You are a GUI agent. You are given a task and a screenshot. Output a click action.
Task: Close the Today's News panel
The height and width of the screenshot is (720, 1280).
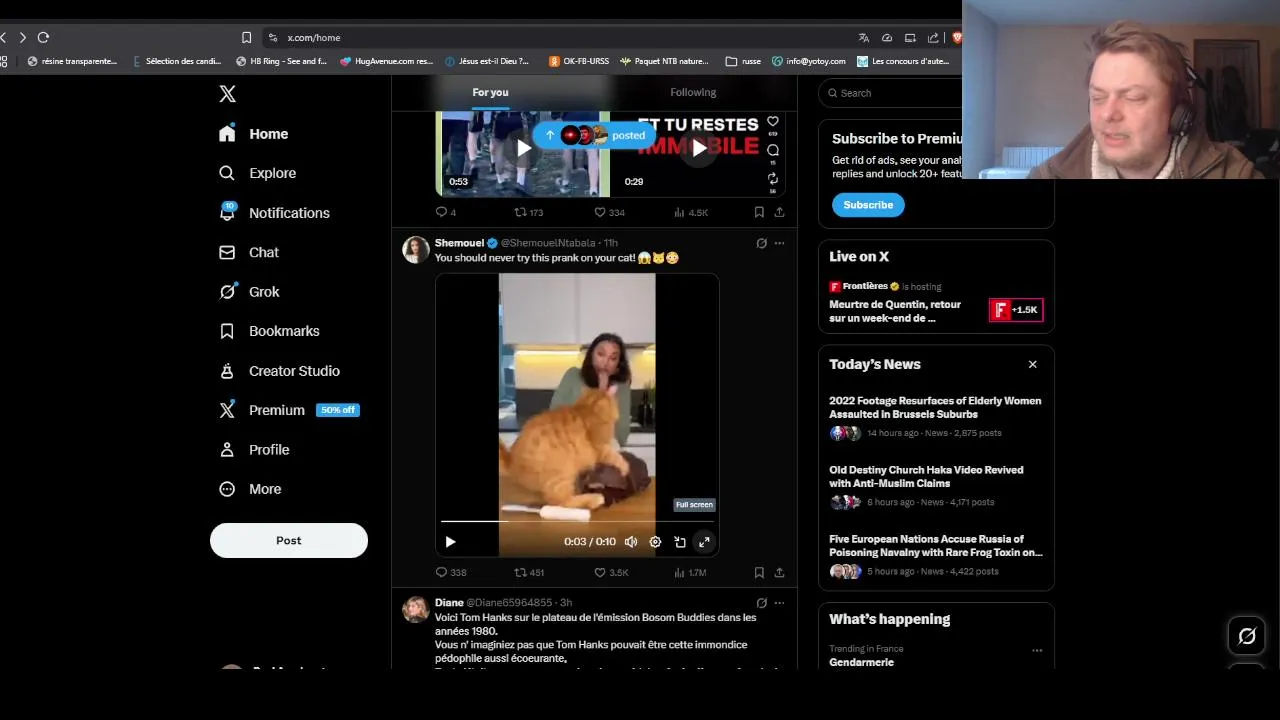[1033, 365]
